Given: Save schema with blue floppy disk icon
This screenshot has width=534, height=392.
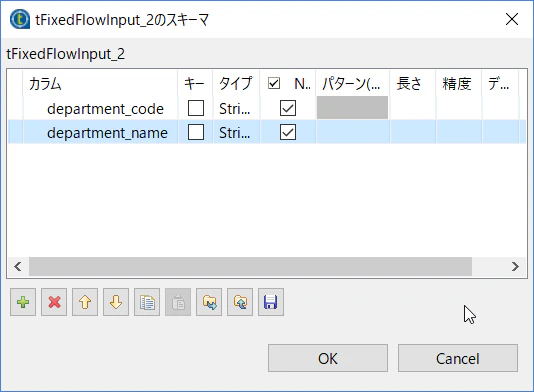Looking at the screenshot, I should 271,302.
